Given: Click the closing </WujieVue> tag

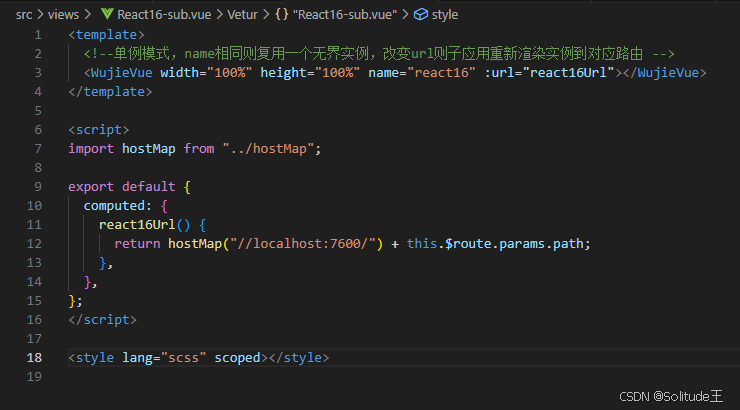Looking at the screenshot, I should coord(664,73).
